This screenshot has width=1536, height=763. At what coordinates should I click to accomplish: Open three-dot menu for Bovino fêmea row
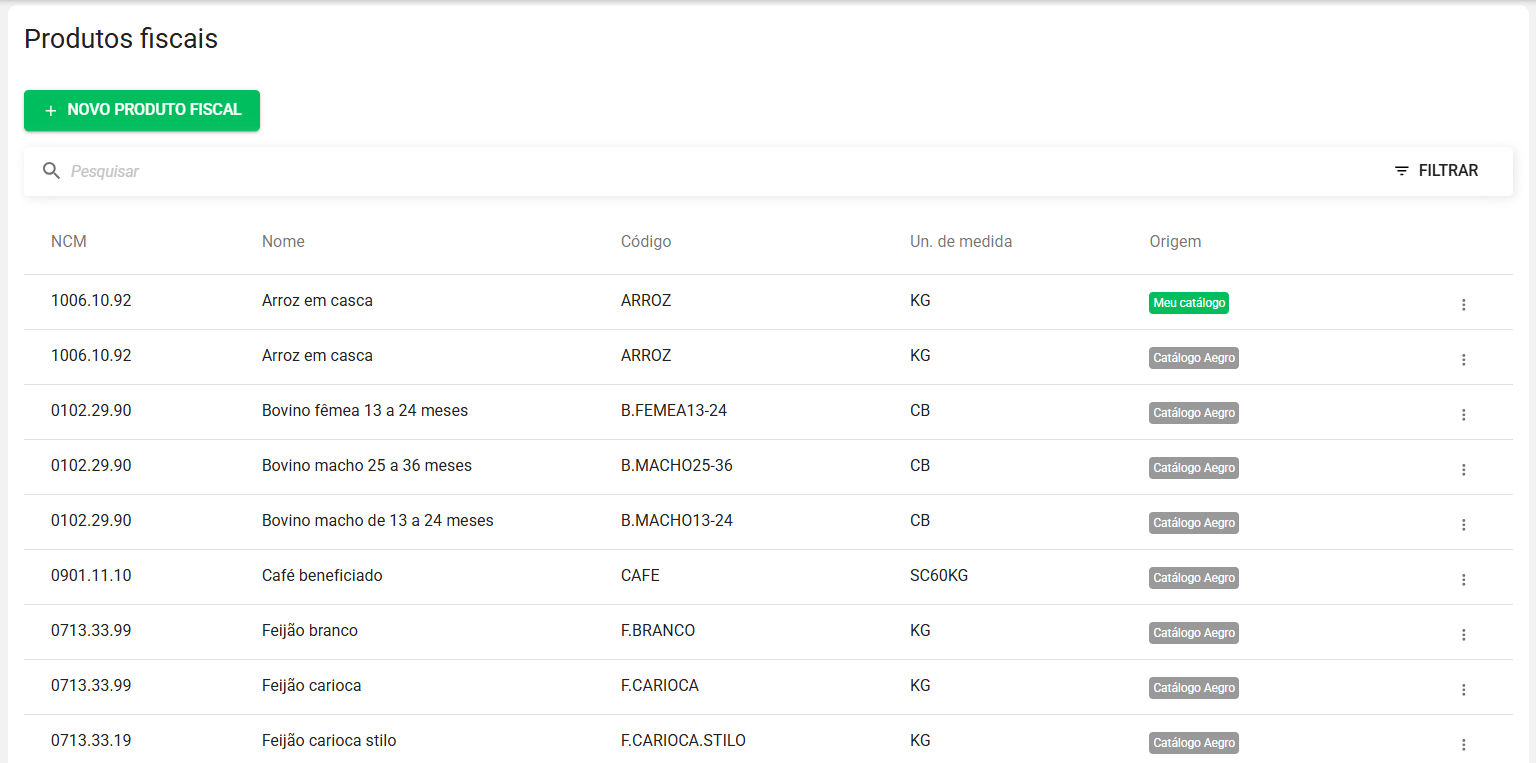point(1463,414)
